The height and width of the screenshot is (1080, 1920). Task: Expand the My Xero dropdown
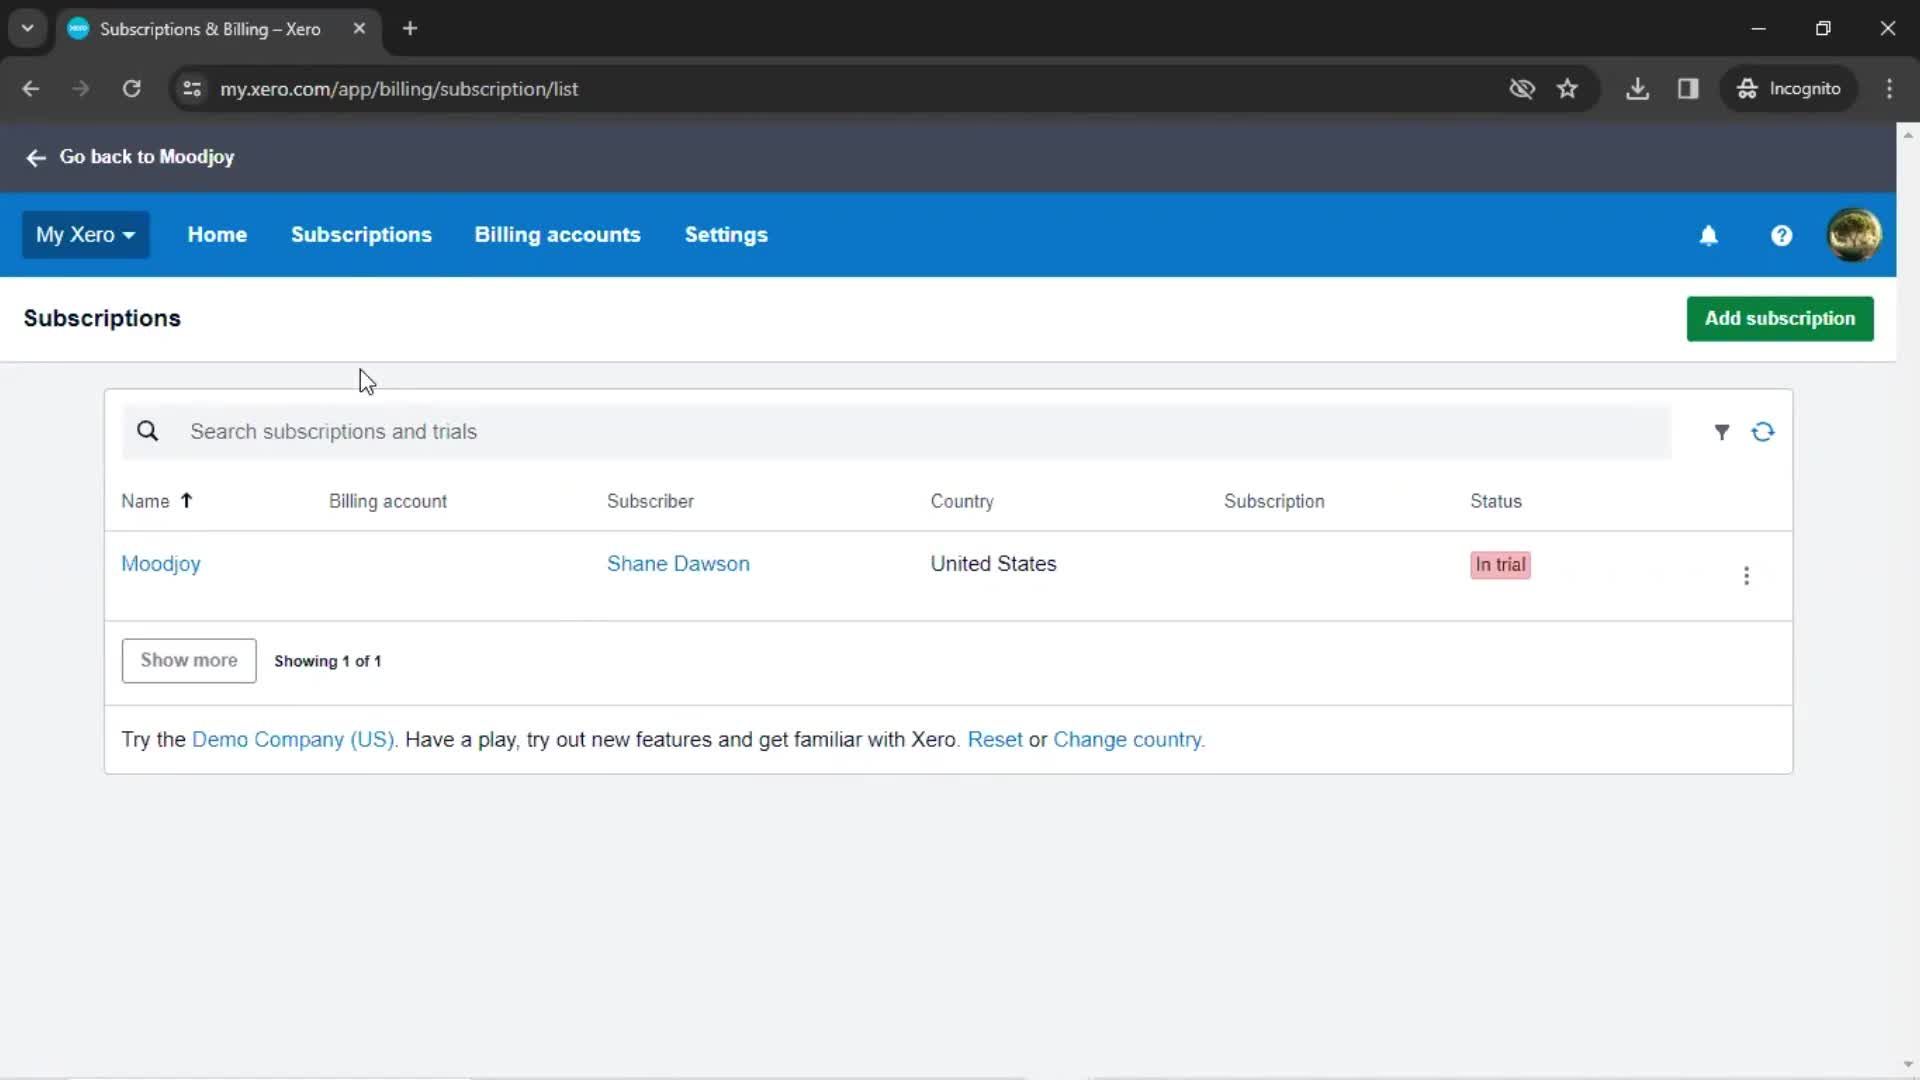click(86, 235)
